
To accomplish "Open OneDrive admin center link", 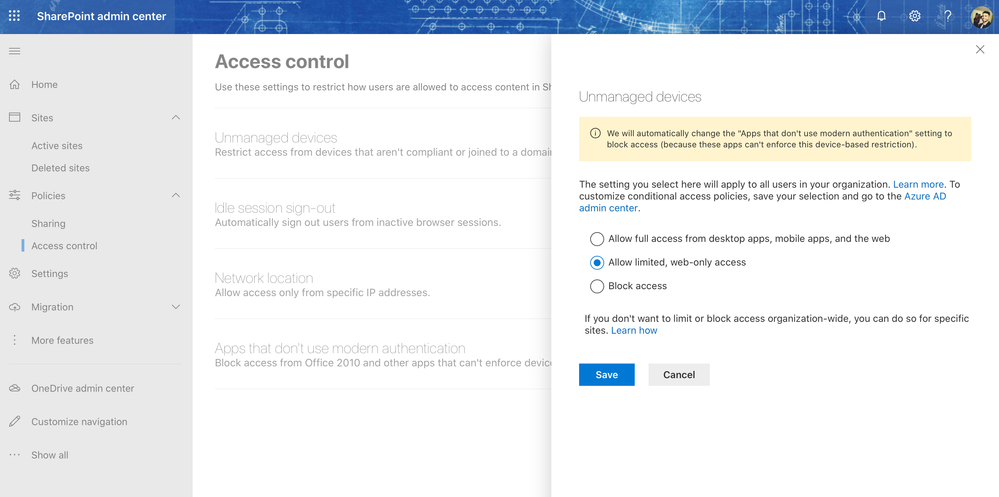I will coord(83,389).
